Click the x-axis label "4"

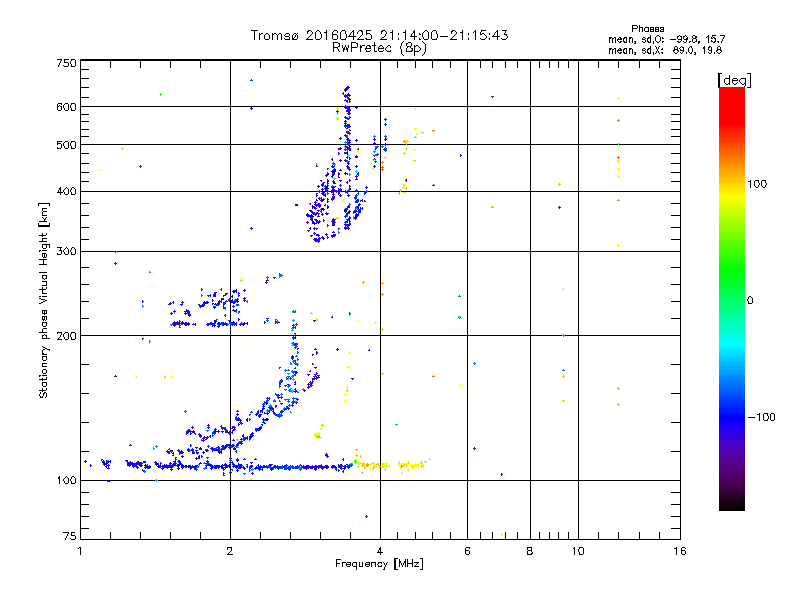(380, 551)
